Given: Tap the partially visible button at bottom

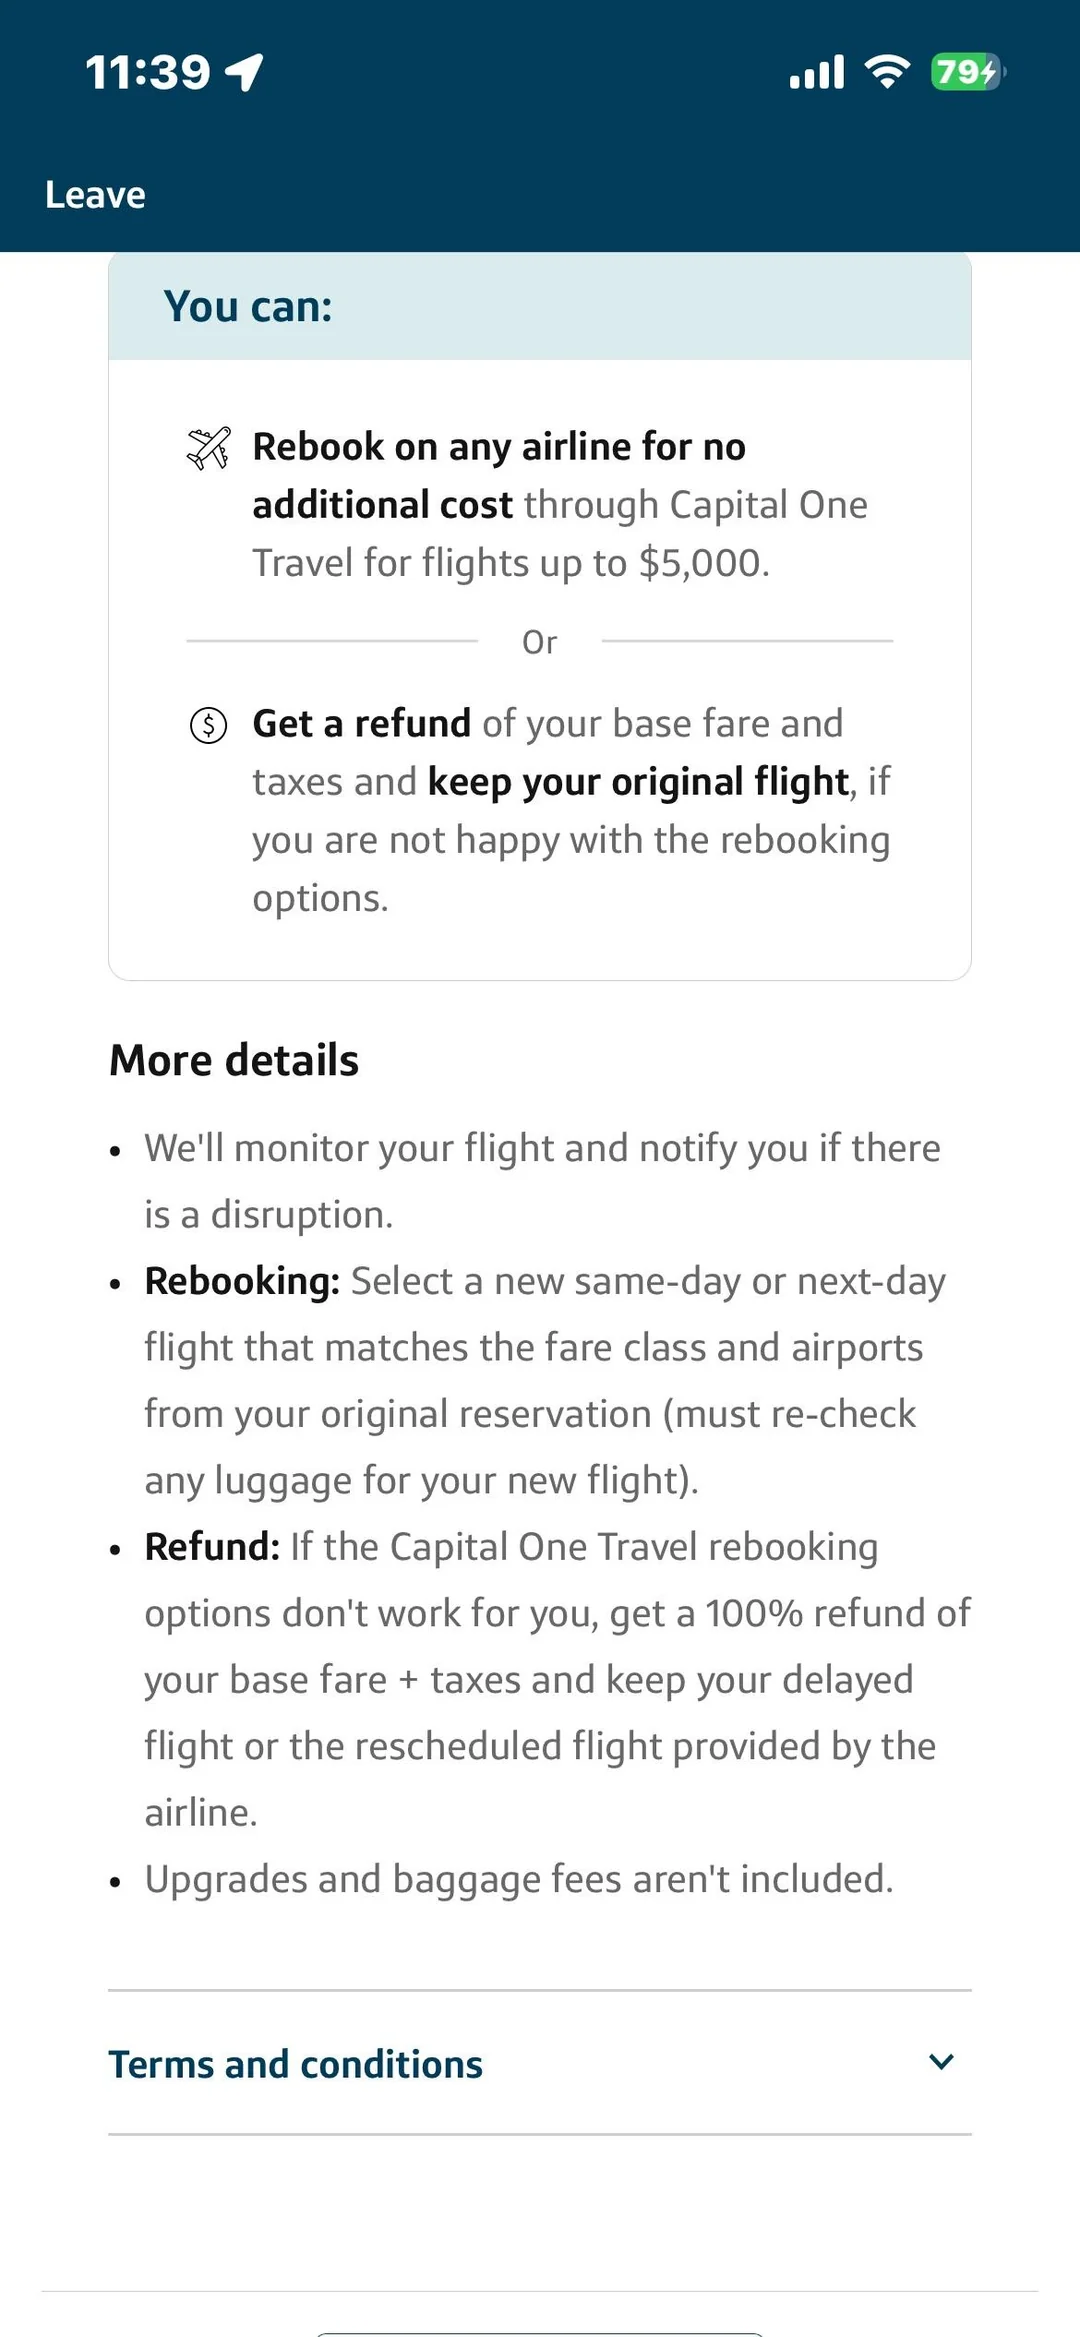Looking at the screenshot, I should [x=540, y=2334].
